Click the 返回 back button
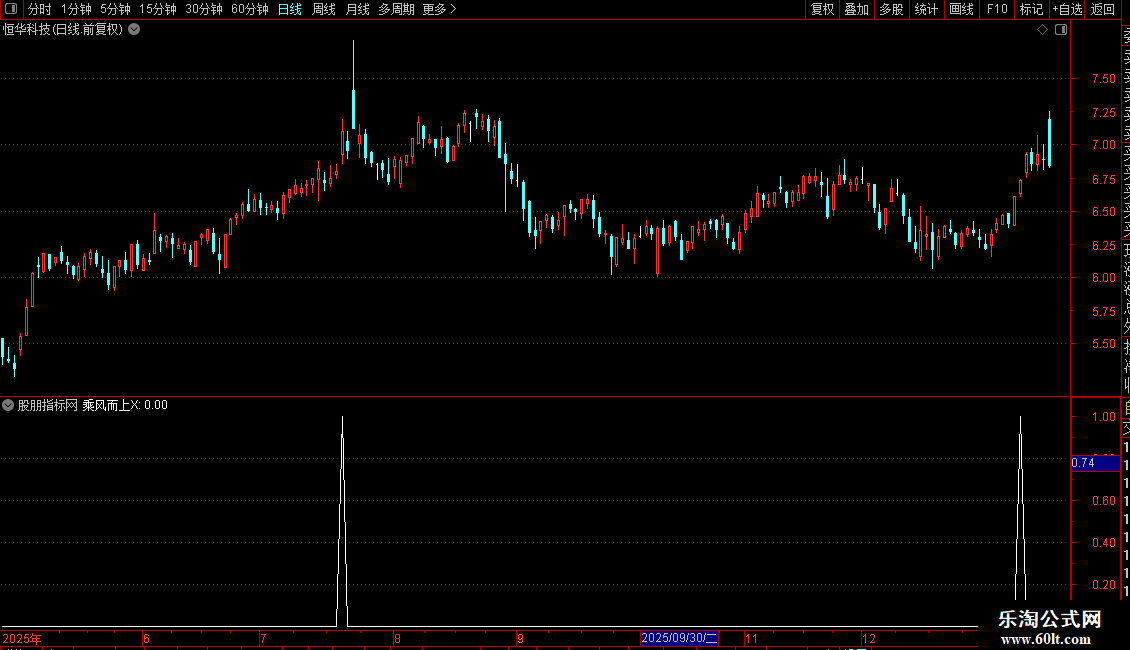Screen dimensions: 1130x650 (1103, 9)
